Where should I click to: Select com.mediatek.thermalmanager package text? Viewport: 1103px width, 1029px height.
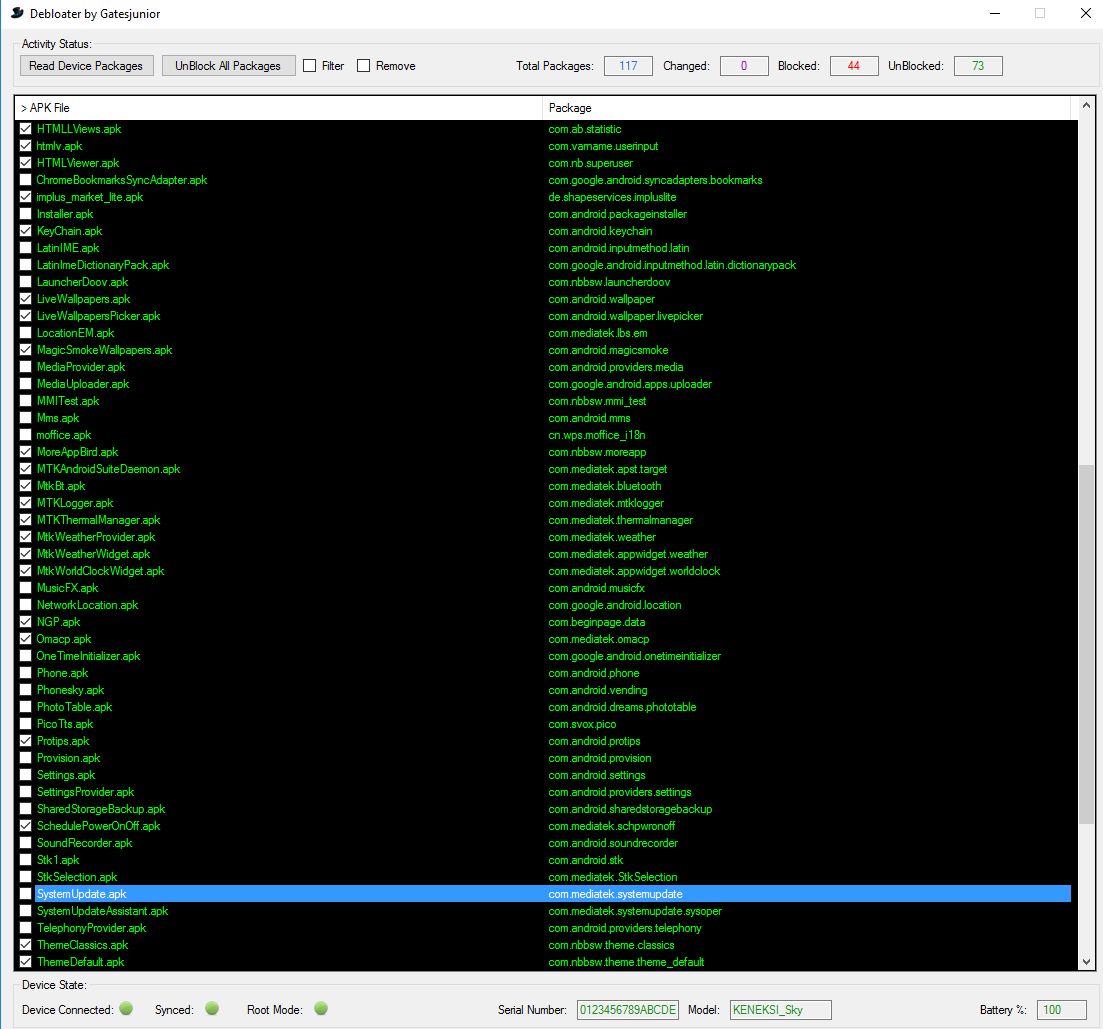pyautogui.click(x=620, y=520)
